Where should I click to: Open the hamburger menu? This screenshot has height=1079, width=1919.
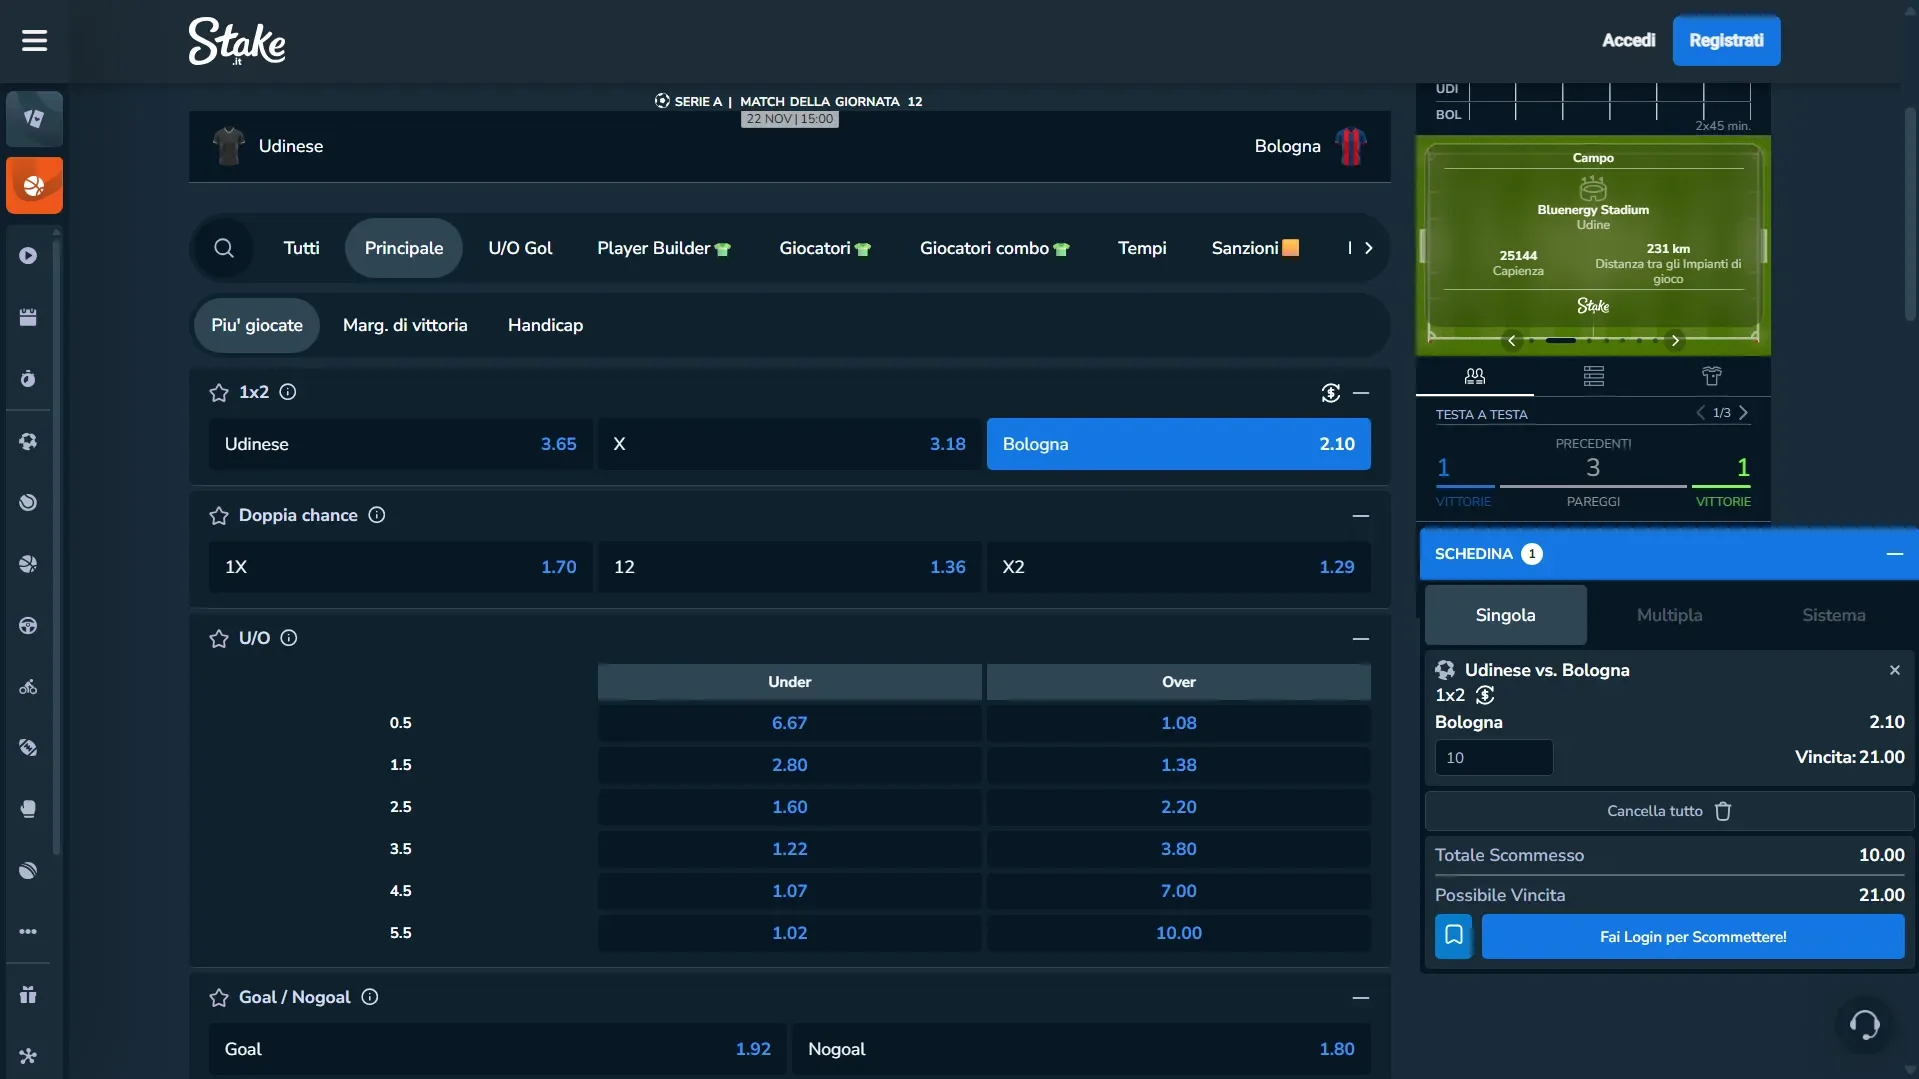pyautogui.click(x=34, y=41)
